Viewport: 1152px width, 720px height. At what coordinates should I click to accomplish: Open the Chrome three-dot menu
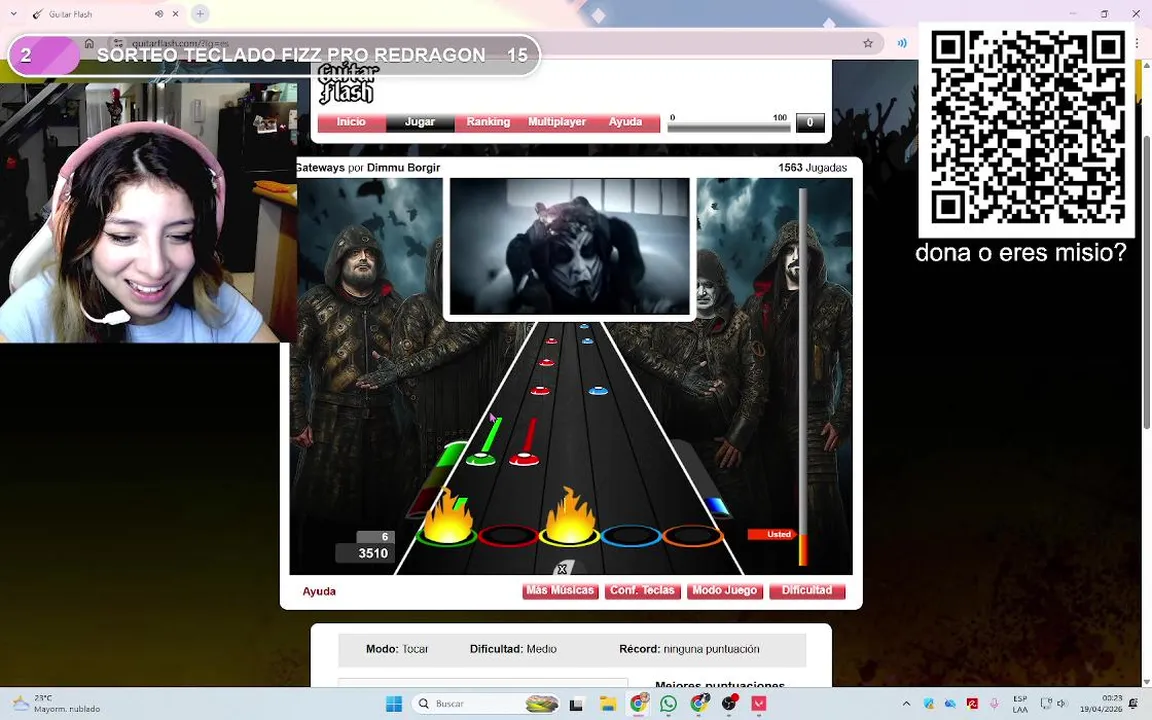[x=1137, y=43]
